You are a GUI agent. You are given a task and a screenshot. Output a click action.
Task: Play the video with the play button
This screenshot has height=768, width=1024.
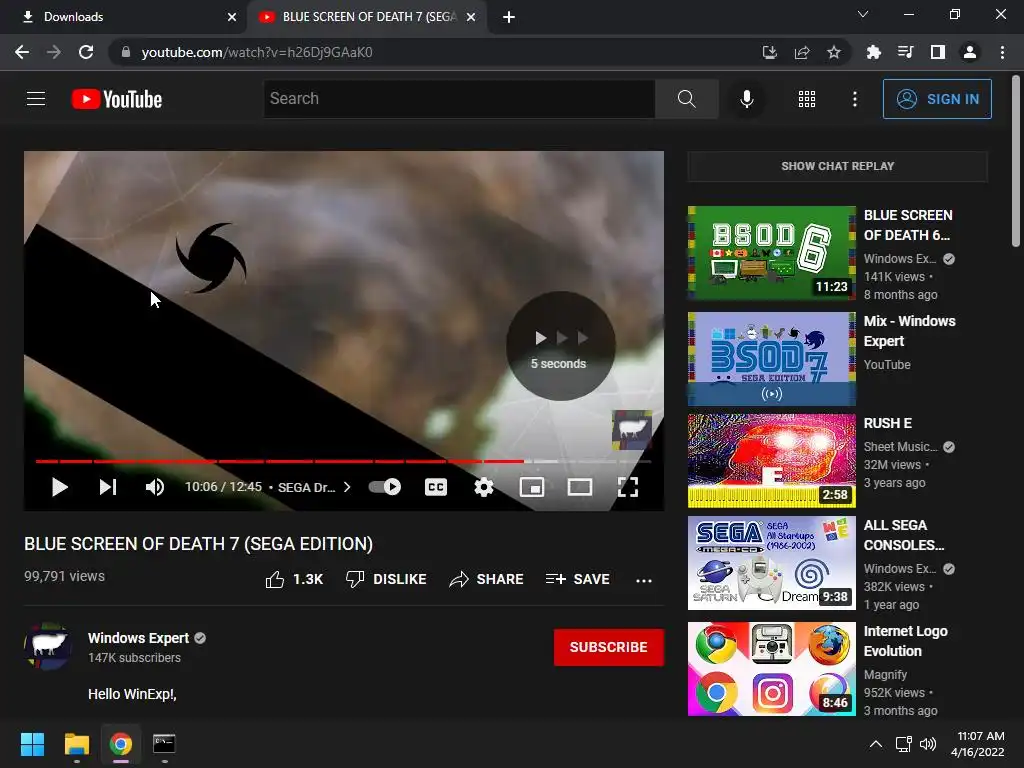[59, 487]
